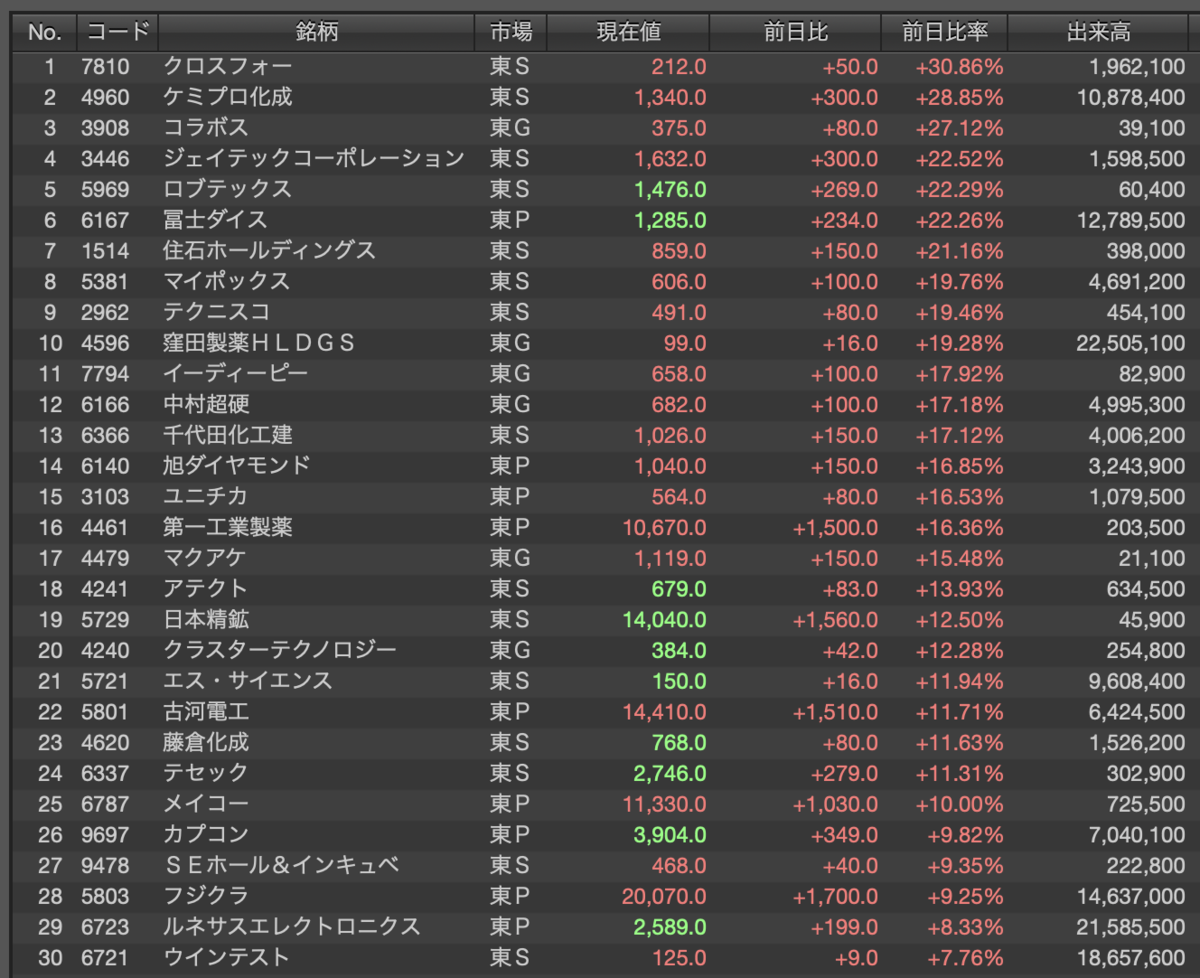Click stock code 7794
1200x978 pixels.
coord(105,374)
